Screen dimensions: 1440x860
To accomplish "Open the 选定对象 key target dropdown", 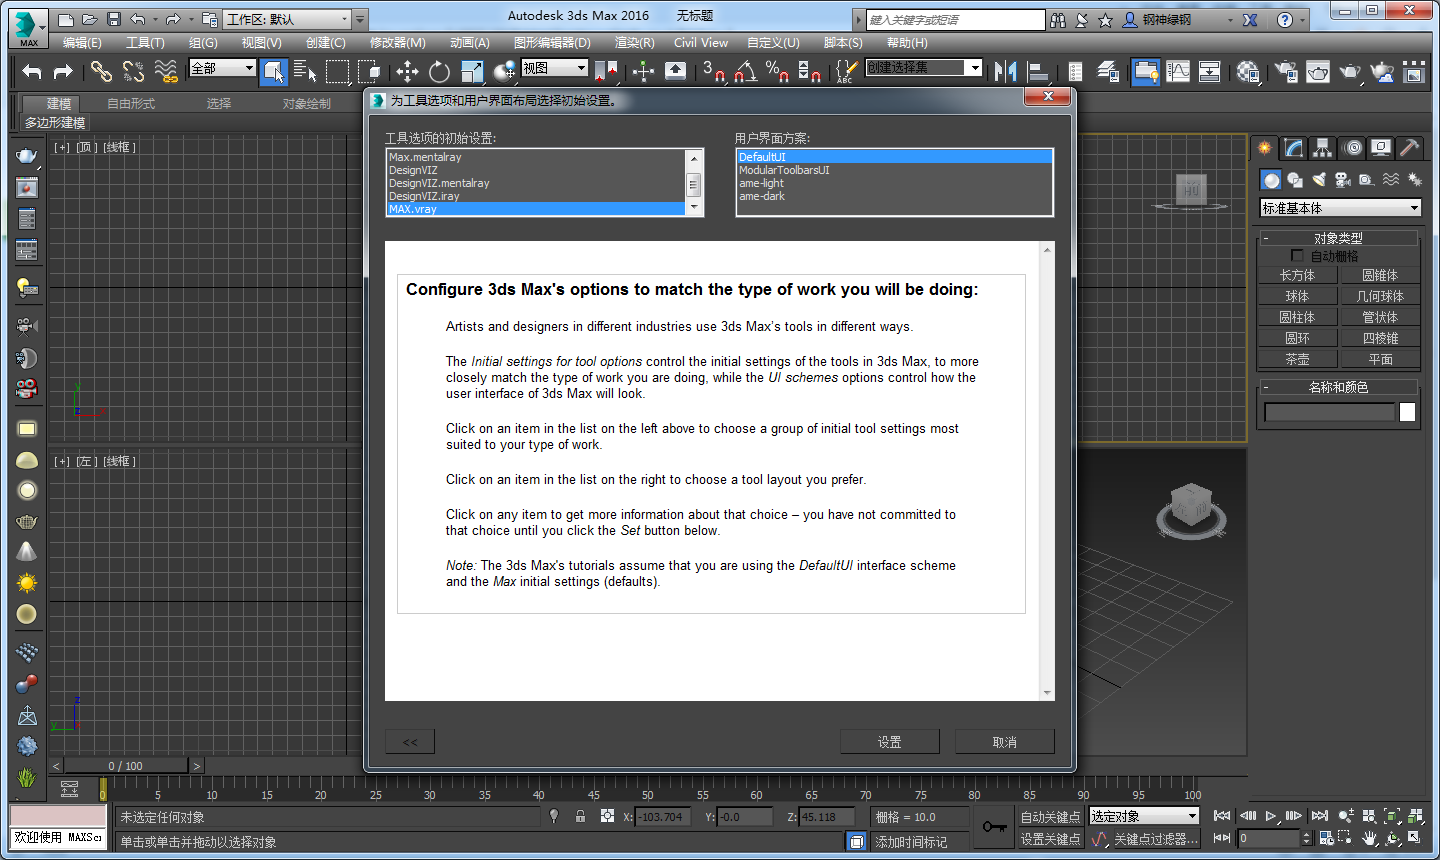I will (1144, 817).
